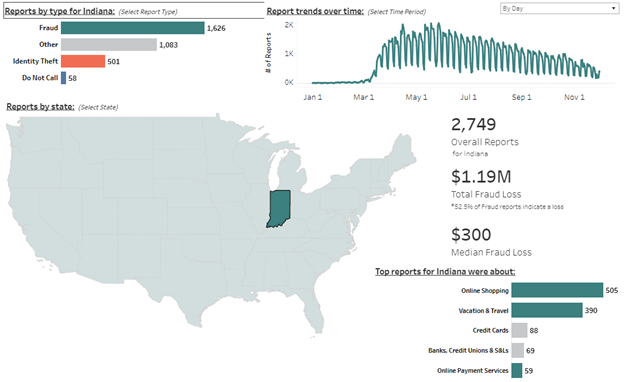Click the Online Shopping bar

(557, 290)
